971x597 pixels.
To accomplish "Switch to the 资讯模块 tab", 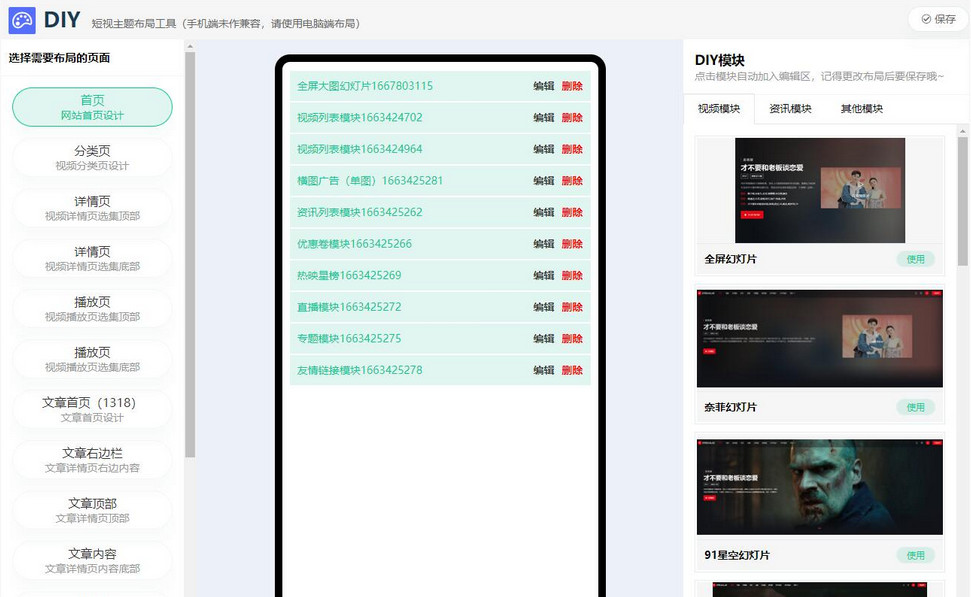I will (790, 109).
